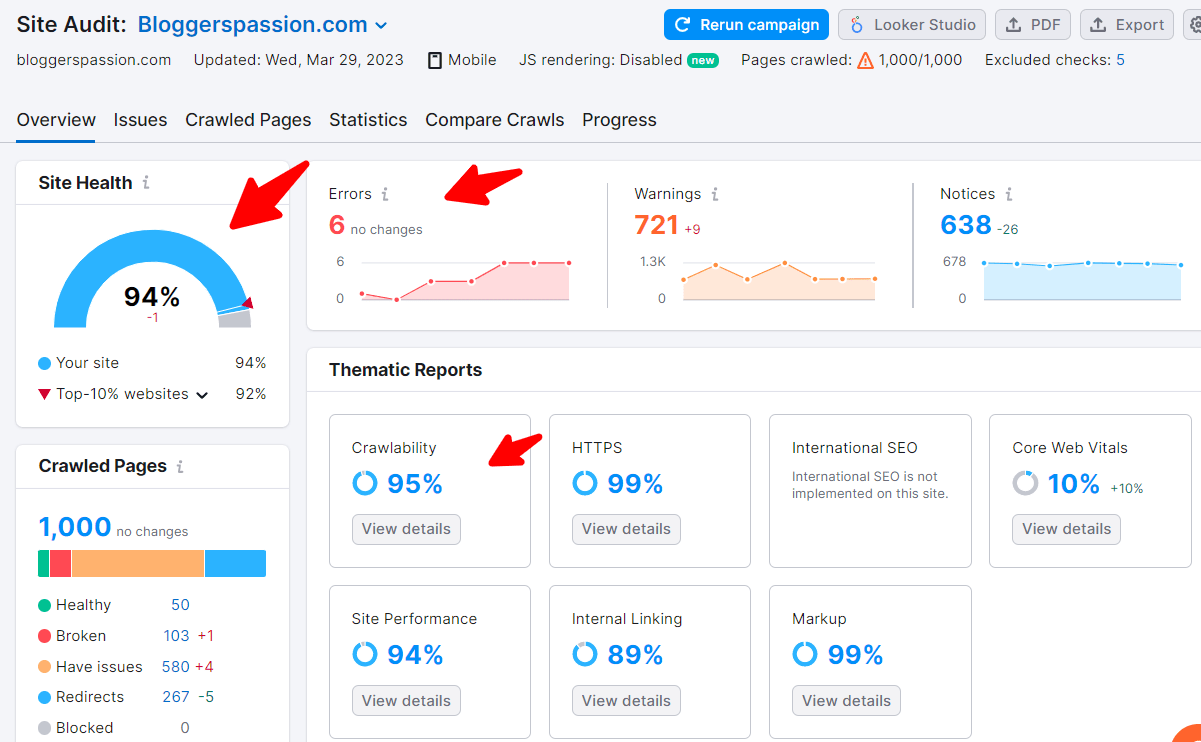
Task: Open the Crawled Pages tab
Action: click(248, 120)
